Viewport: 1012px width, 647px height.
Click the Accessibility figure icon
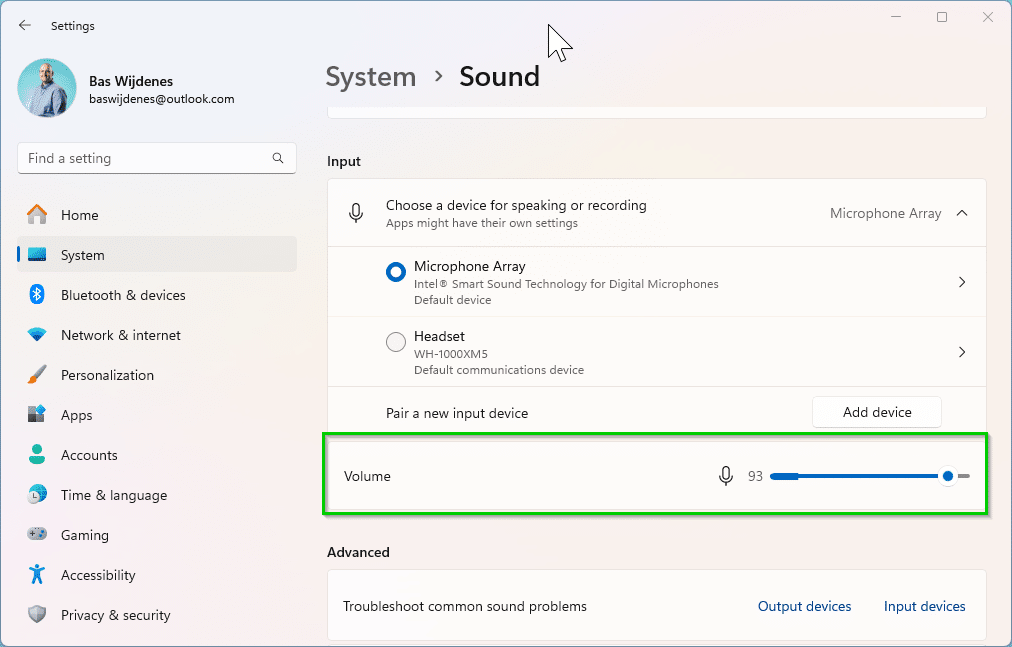point(37,575)
